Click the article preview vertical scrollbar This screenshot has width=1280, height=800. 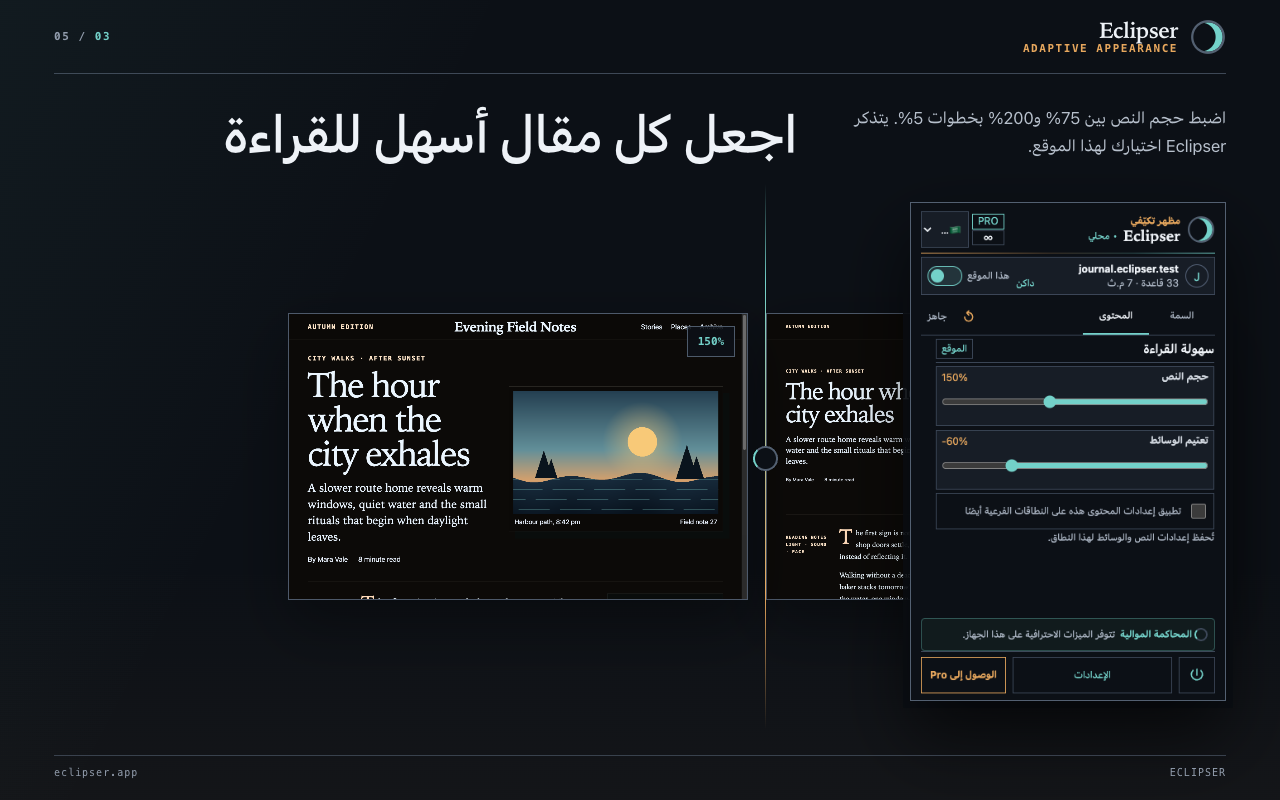click(x=745, y=383)
